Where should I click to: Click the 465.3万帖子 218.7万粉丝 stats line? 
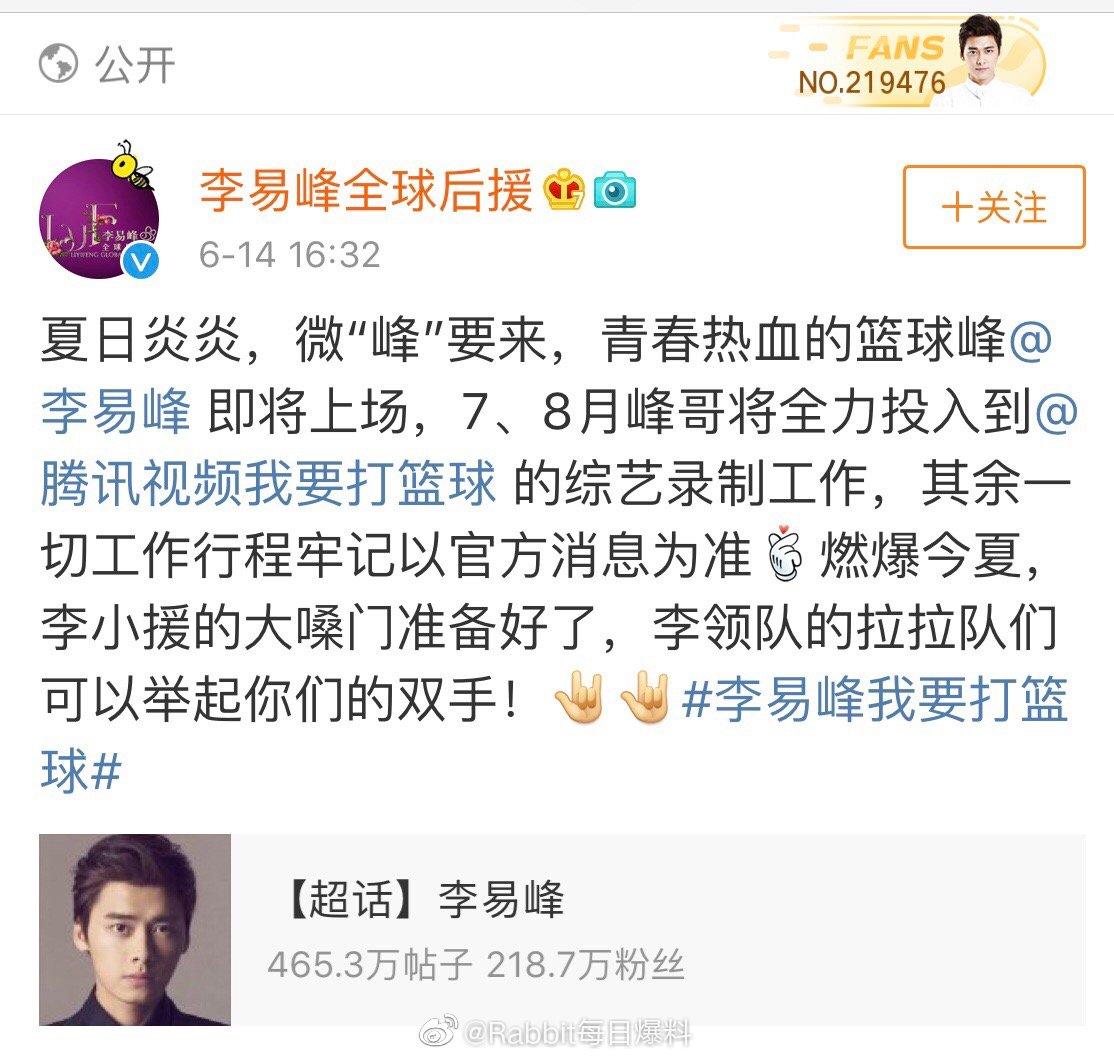click(x=476, y=965)
